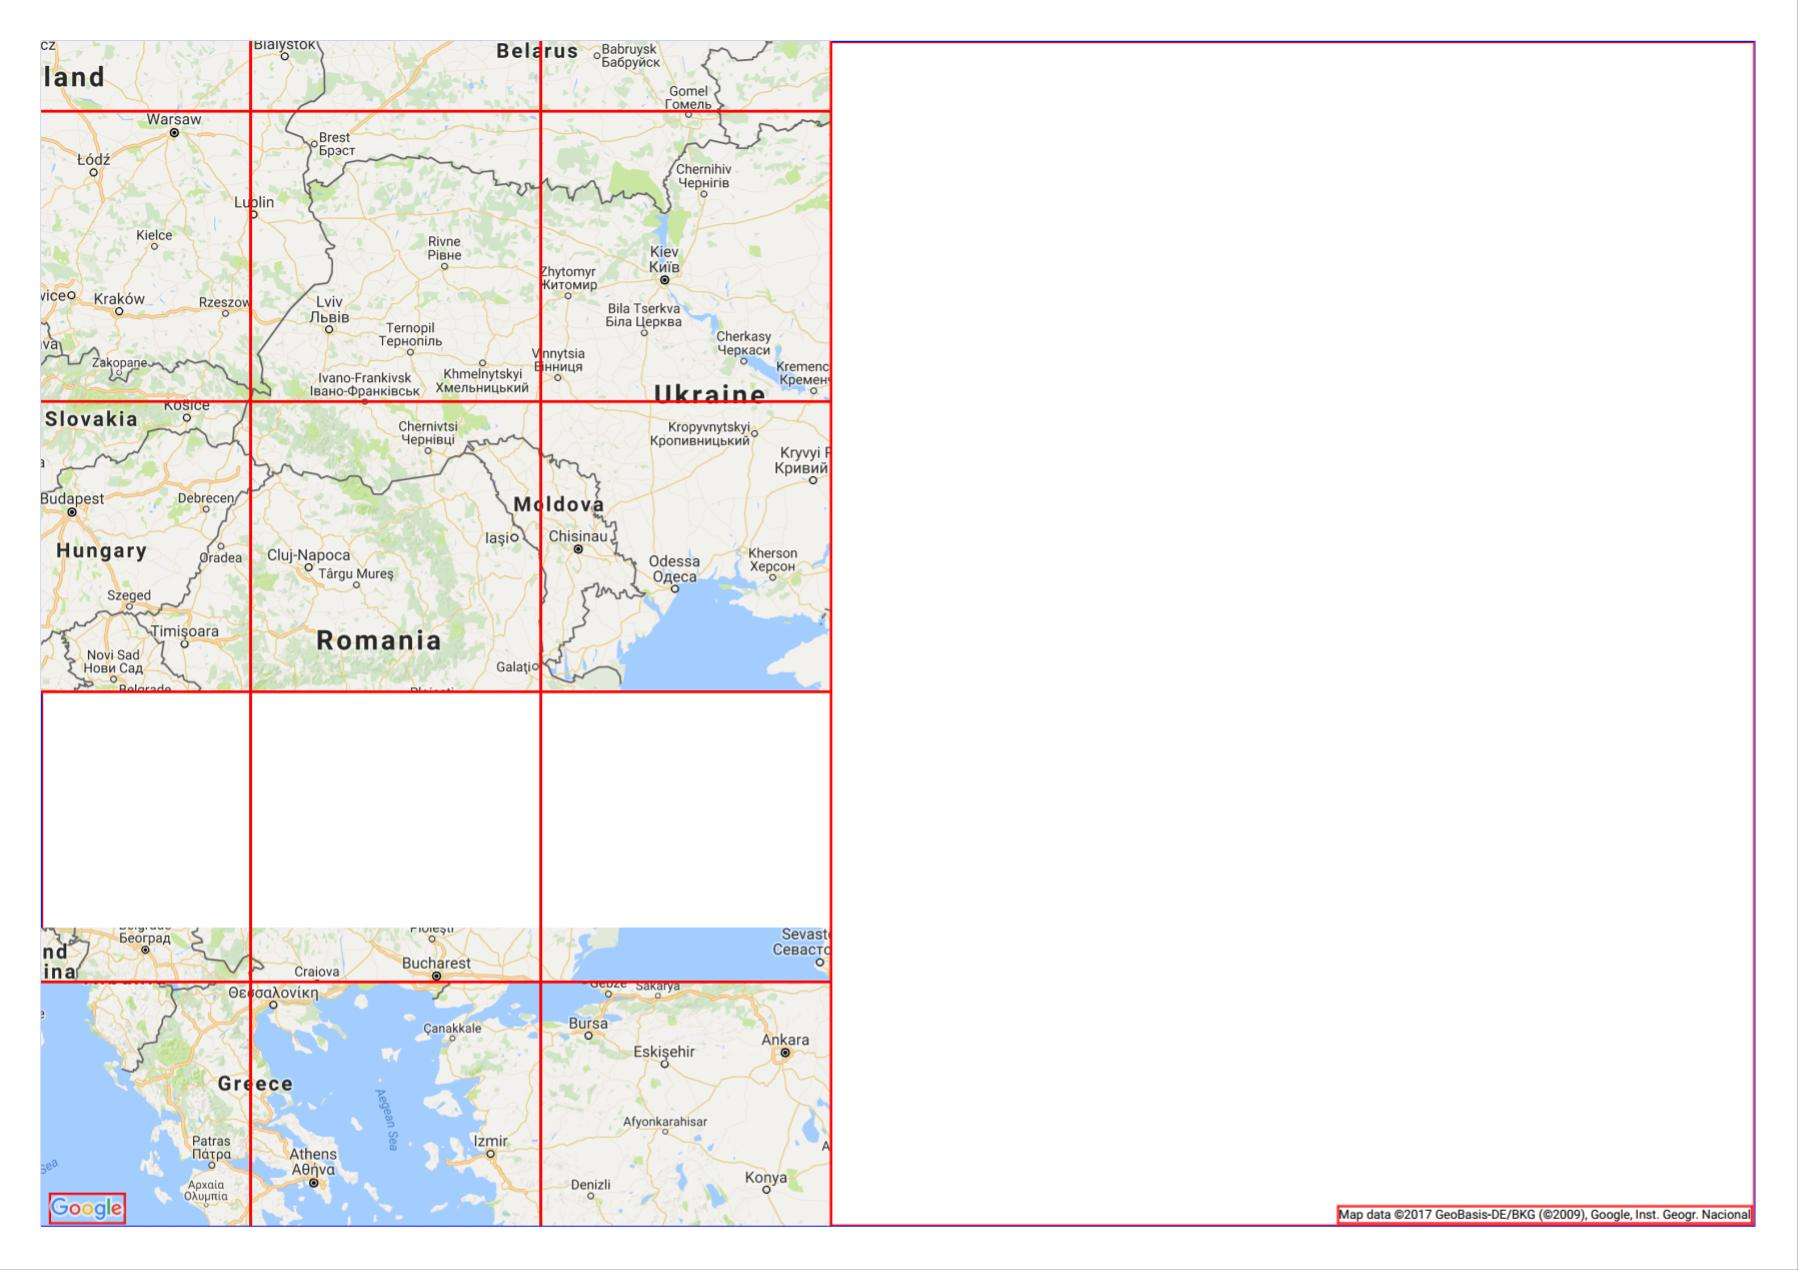Click the Izmir city marker
This screenshot has height=1270, width=1798.
click(491, 1154)
